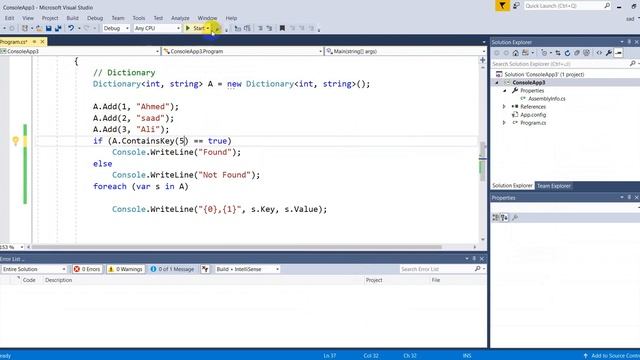Click the View Code icon in Solution Explorer

tap(599, 53)
